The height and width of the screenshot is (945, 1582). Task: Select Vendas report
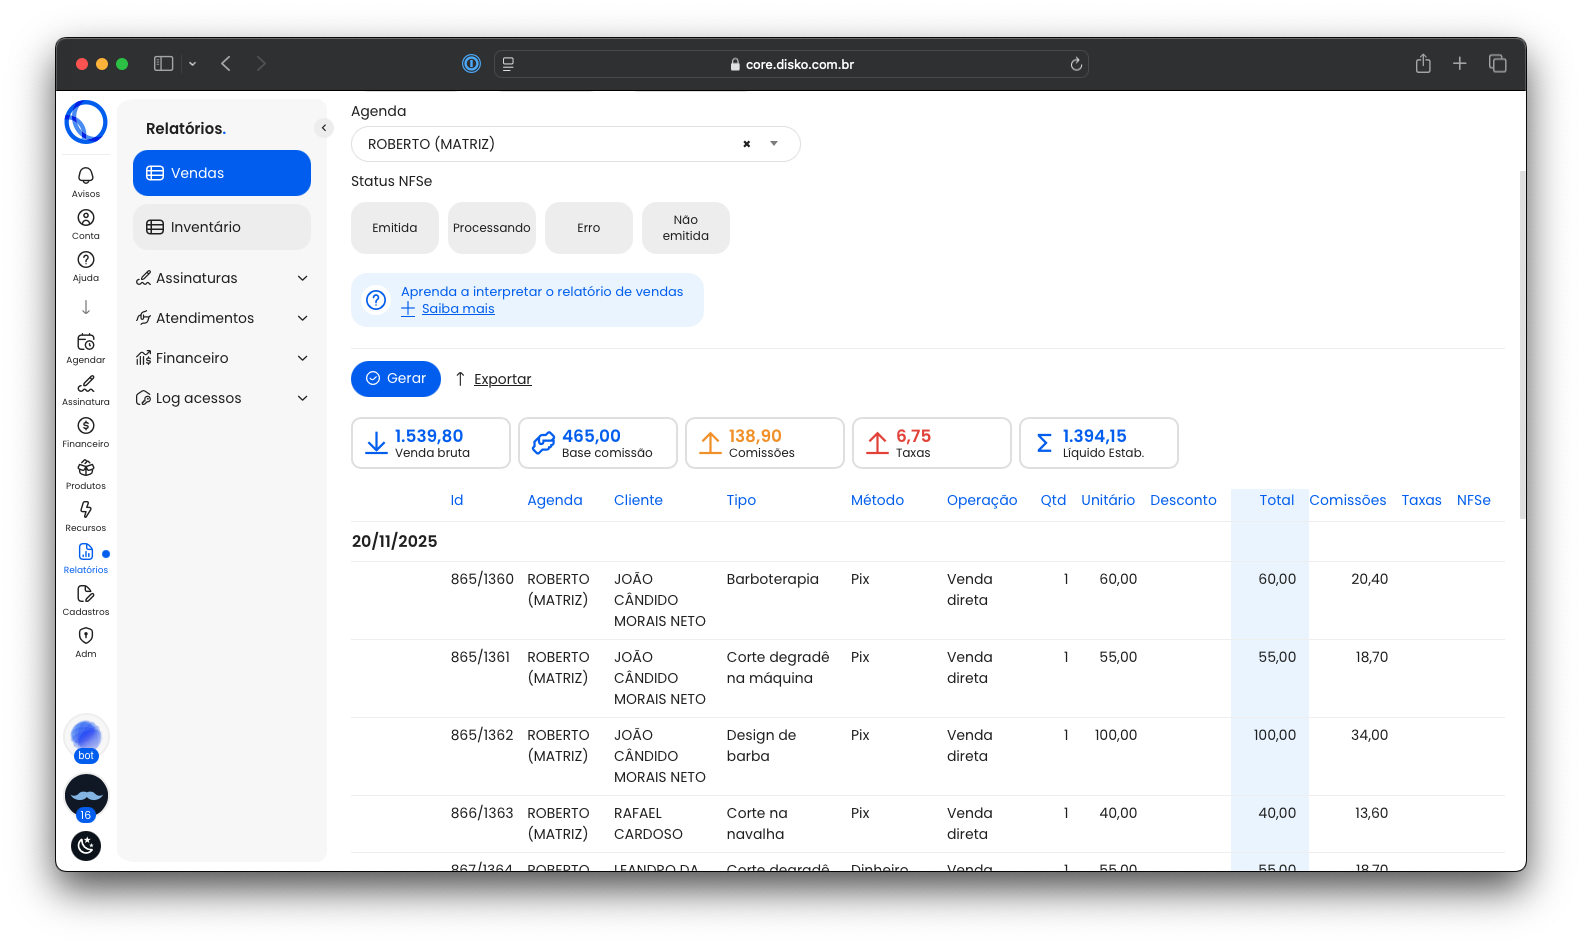pyautogui.click(x=222, y=173)
